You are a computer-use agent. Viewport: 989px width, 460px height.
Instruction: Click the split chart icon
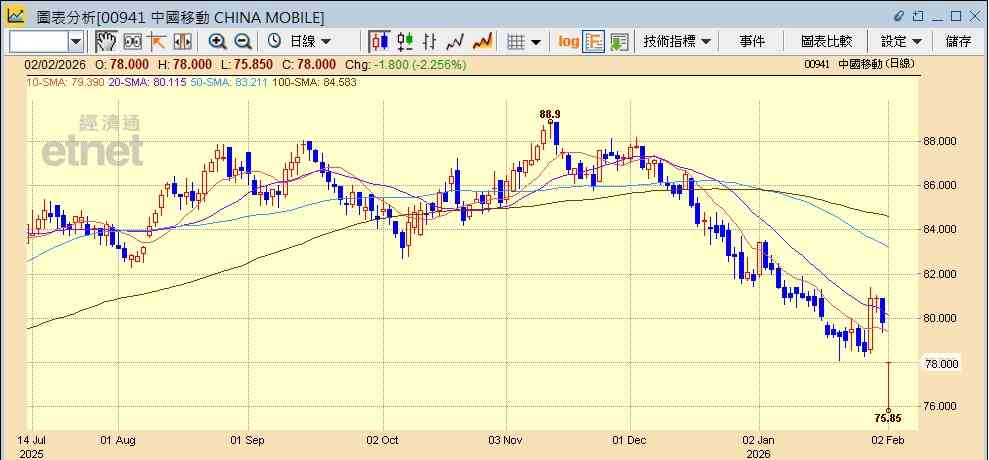[182, 42]
